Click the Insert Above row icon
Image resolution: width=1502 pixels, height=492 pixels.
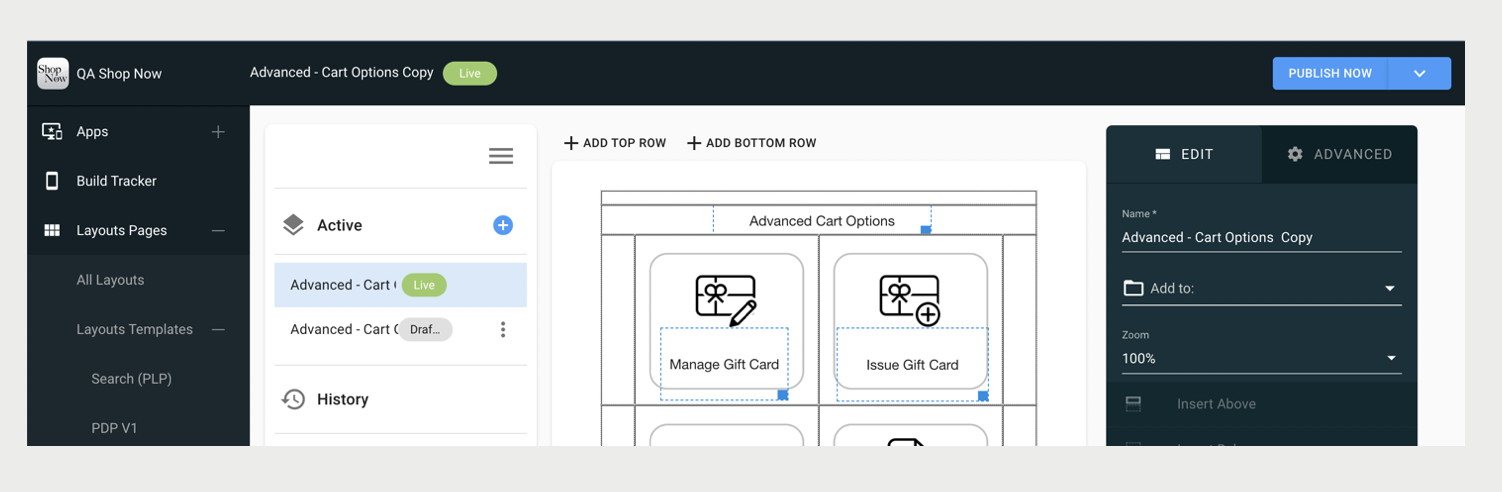[1133, 404]
